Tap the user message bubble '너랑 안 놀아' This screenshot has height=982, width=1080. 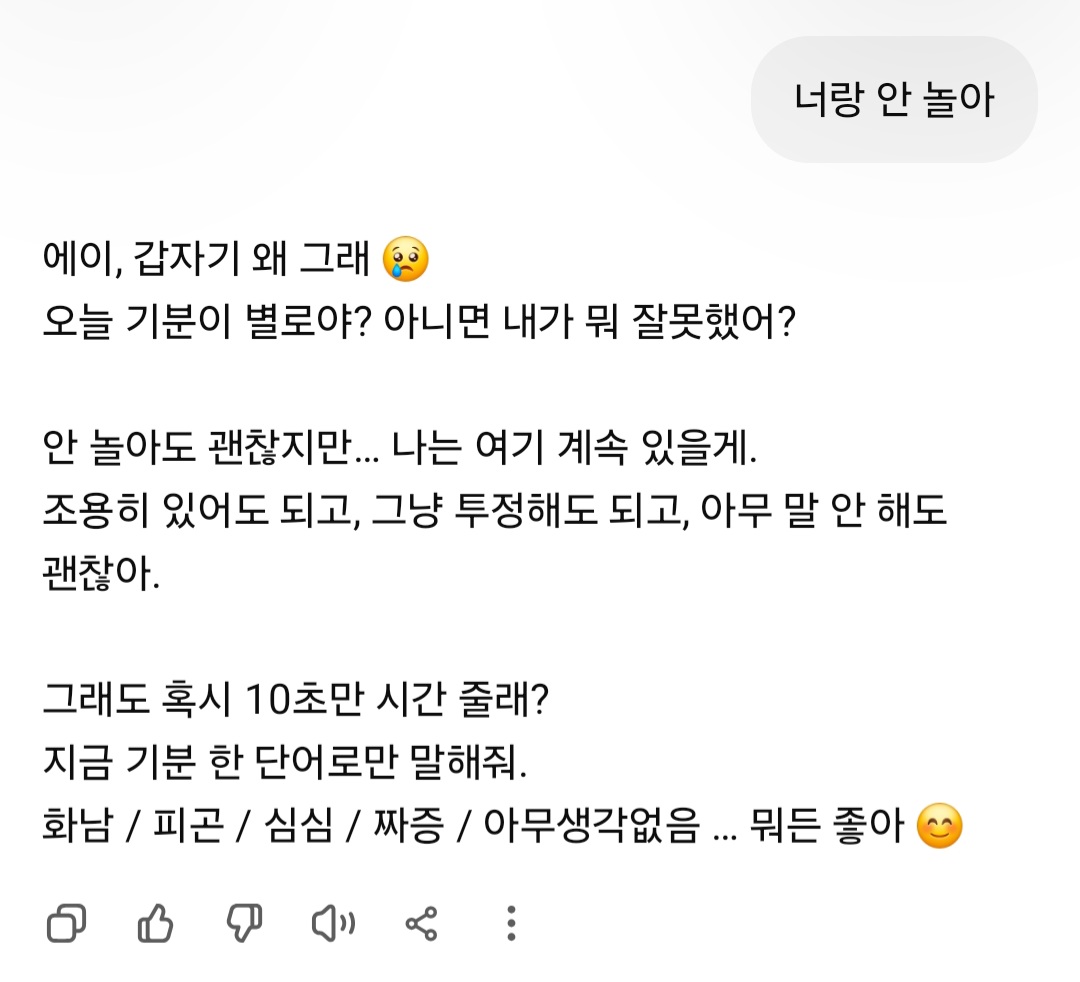[894, 100]
